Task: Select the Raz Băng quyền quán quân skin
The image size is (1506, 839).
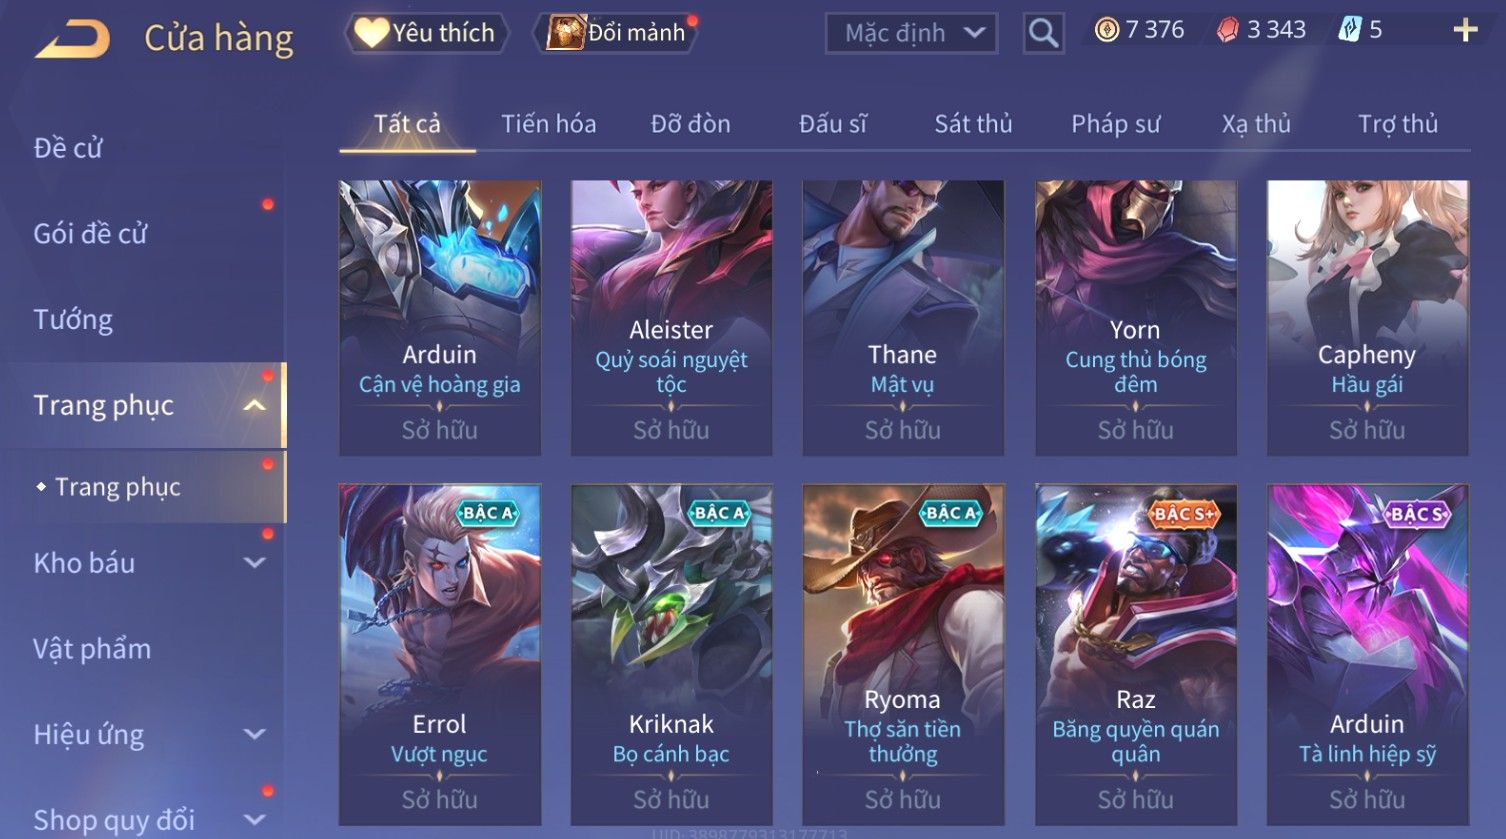Action: tap(1136, 655)
